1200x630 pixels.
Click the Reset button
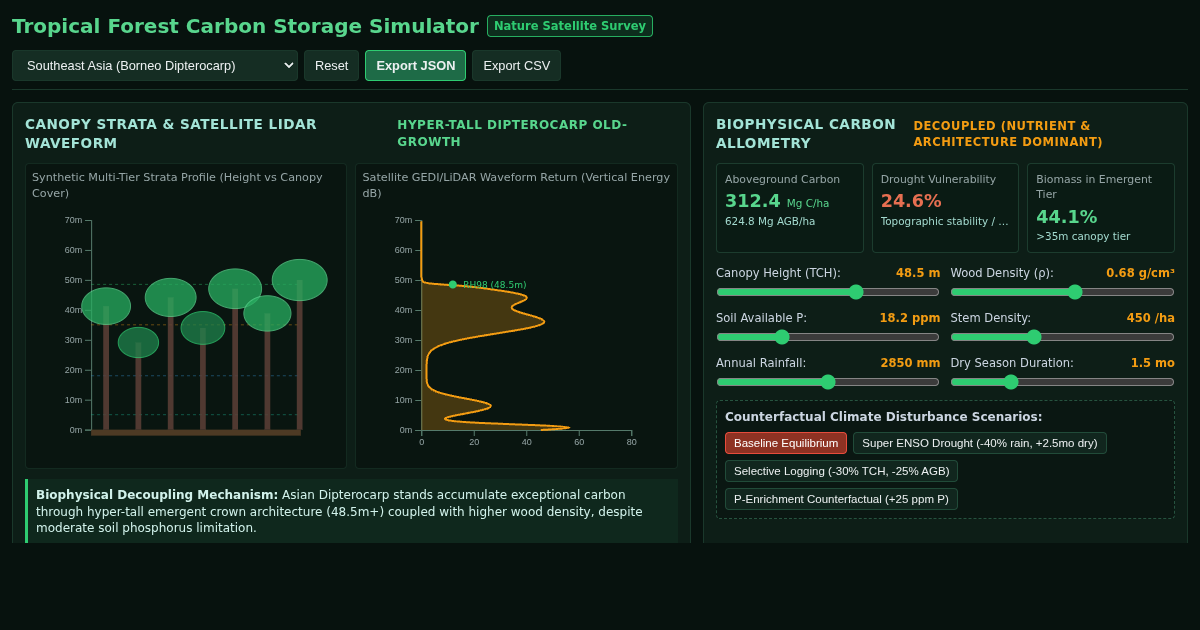(331, 66)
